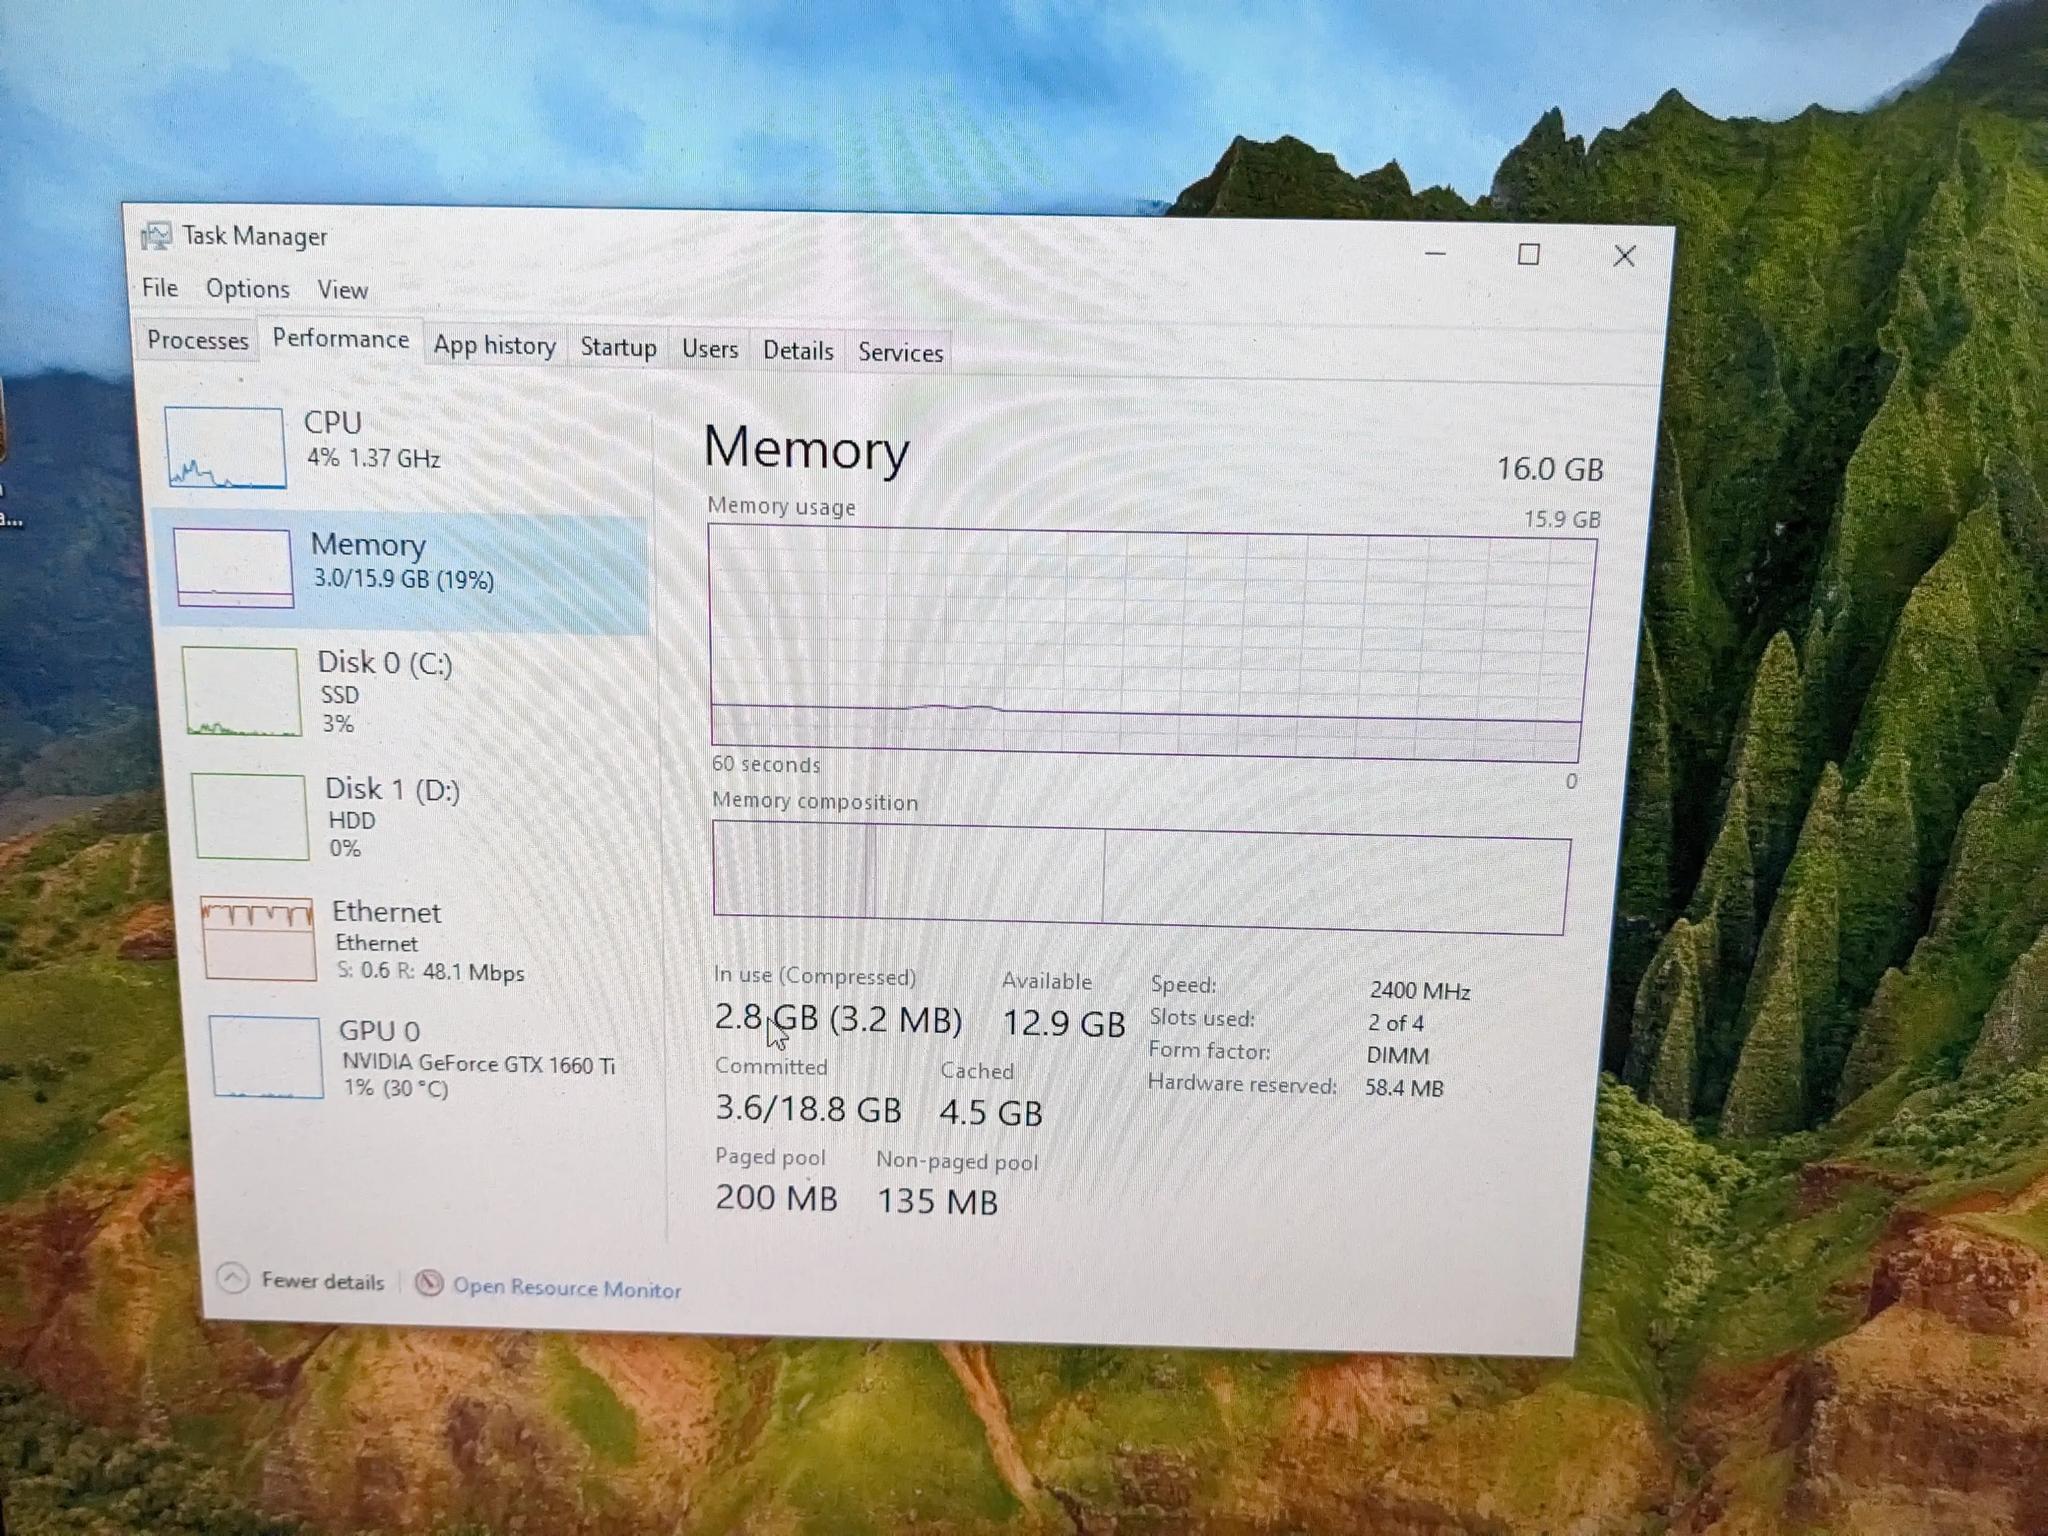Switch to the Details tab

[x=798, y=351]
